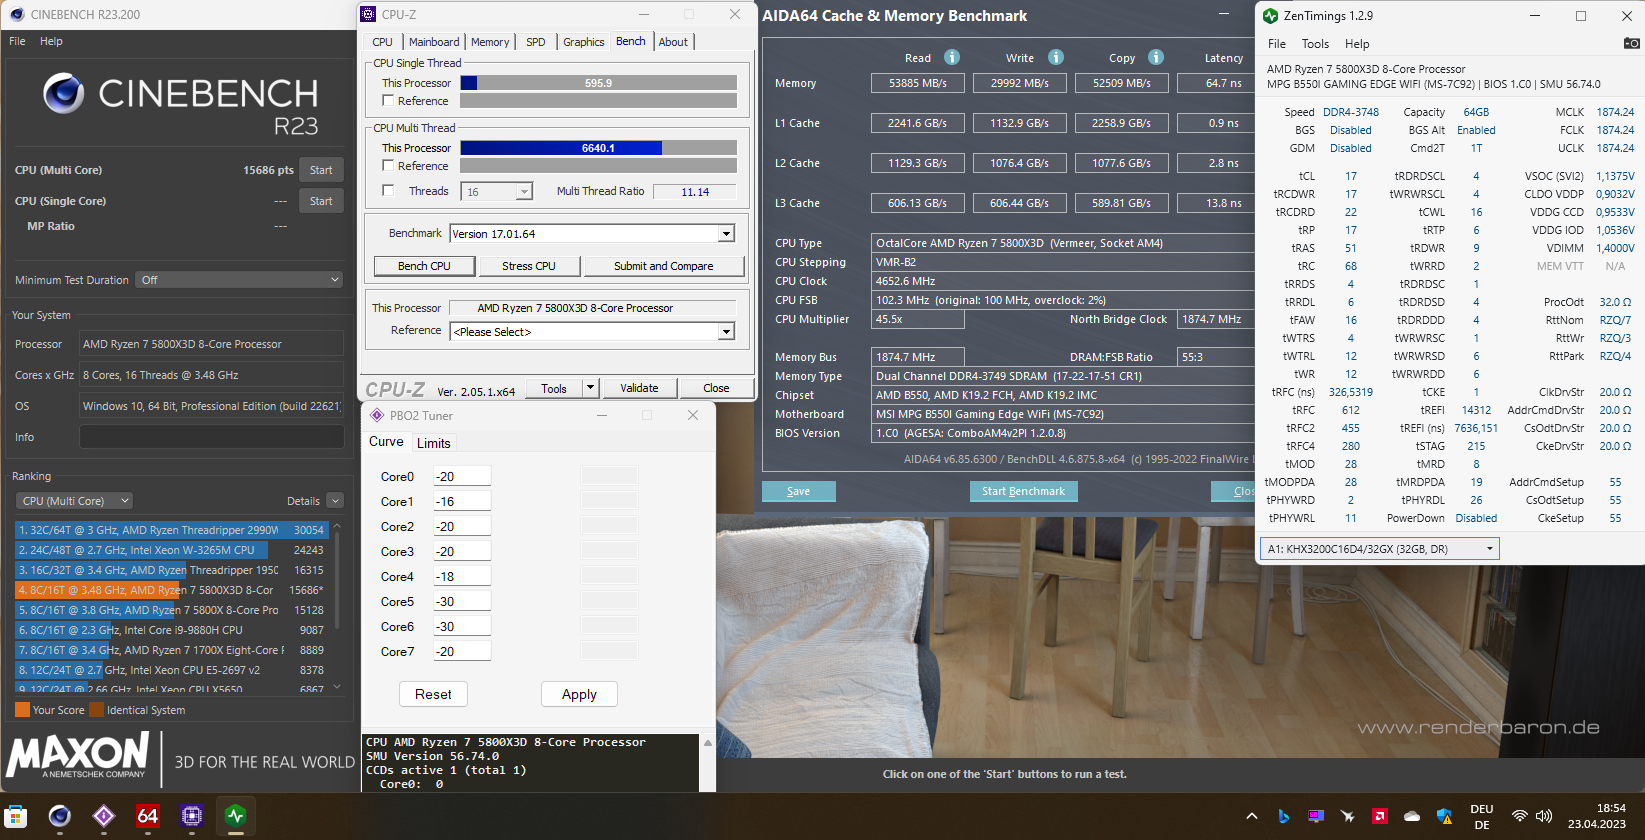The image size is (1645, 840).
Task: Open the Reference 'Please Select' dropdown
Action: [x=727, y=331]
